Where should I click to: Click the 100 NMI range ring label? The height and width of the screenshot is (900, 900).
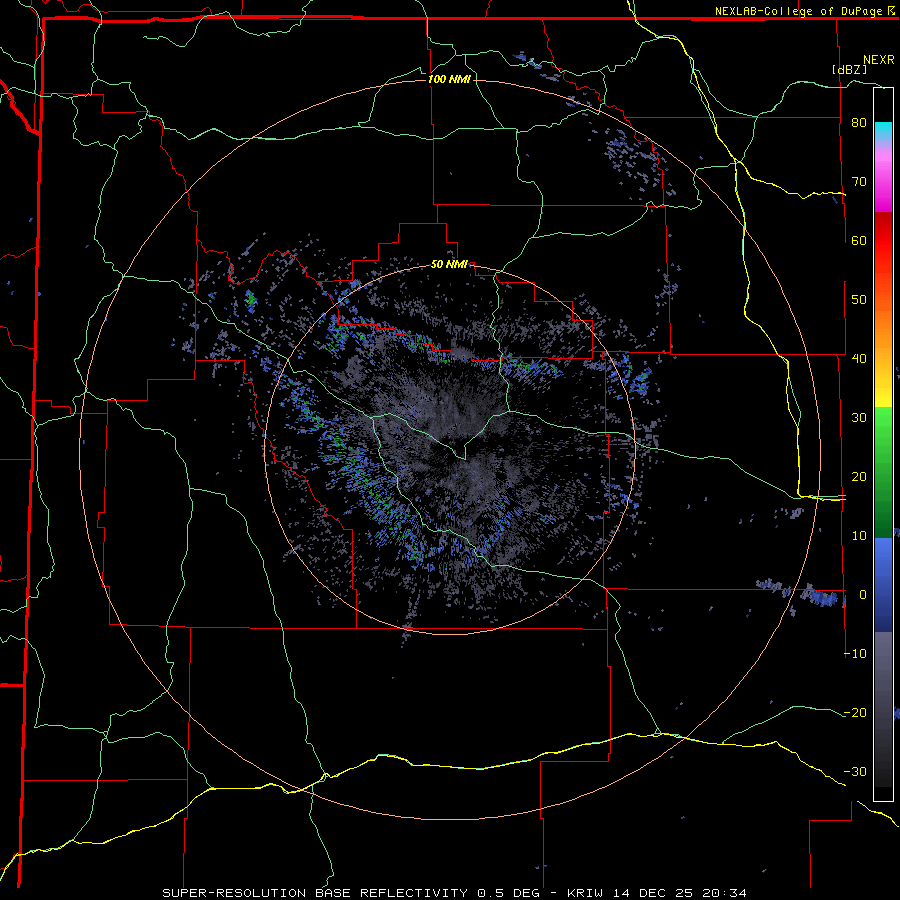pyautogui.click(x=449, y=79)
